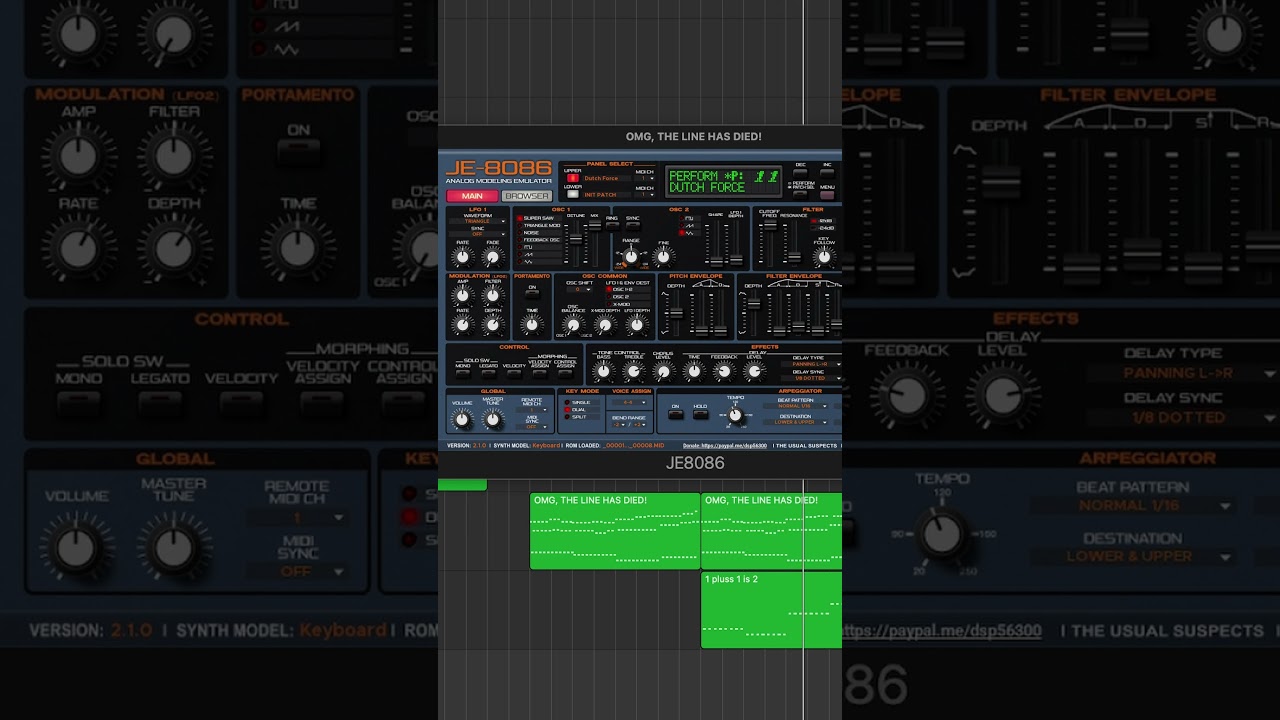This screenshot has height=720, width=1280.
Task: Click the Portamento Time knob
Action: 532,325
